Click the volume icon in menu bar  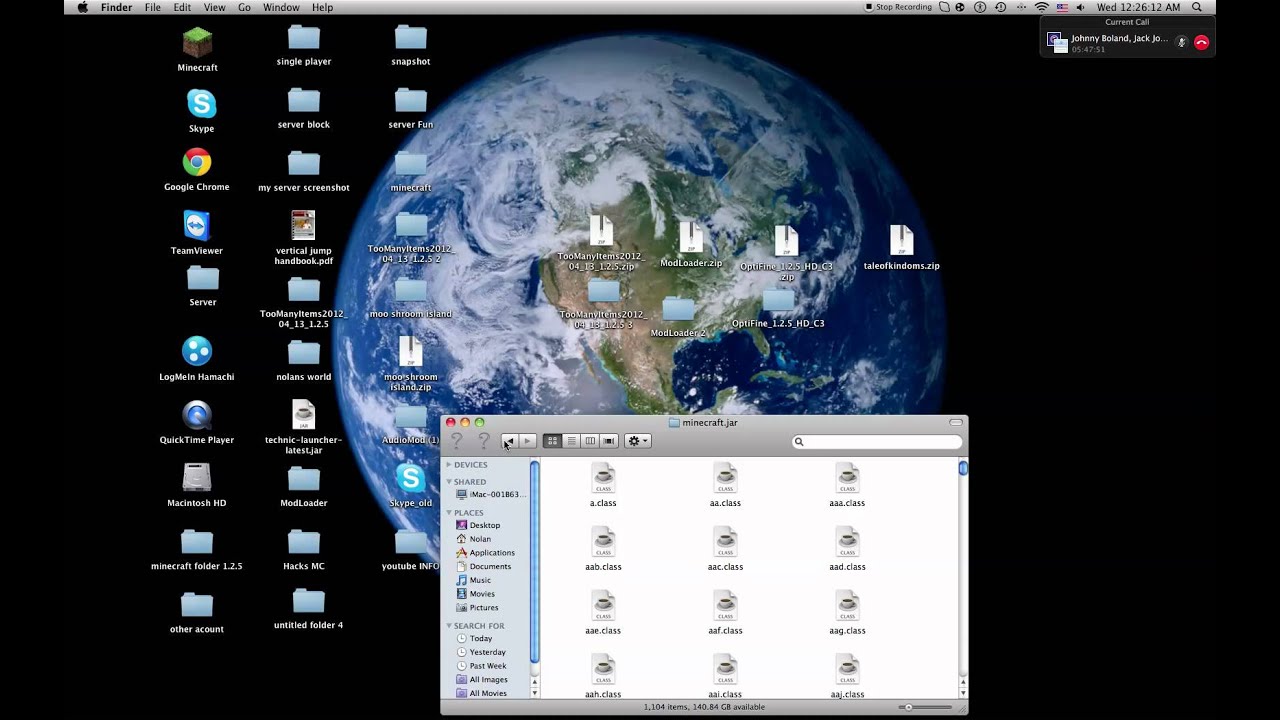pos(1081,7)
